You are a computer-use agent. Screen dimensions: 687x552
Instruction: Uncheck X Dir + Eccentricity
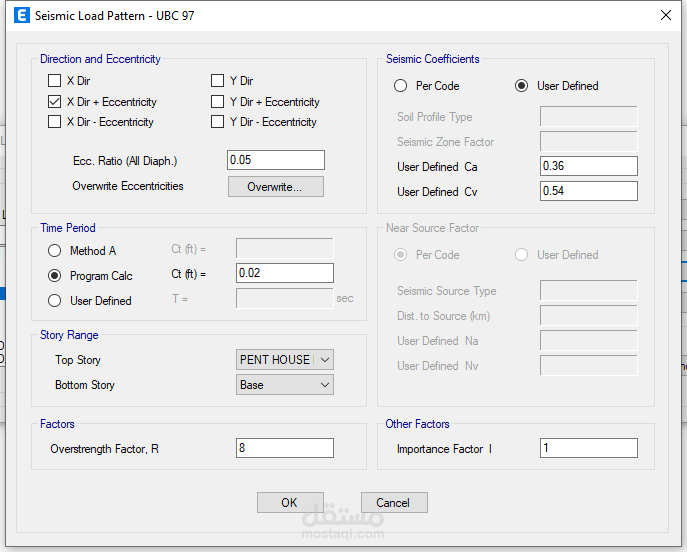pyautogui.click(x=55, y=102)
